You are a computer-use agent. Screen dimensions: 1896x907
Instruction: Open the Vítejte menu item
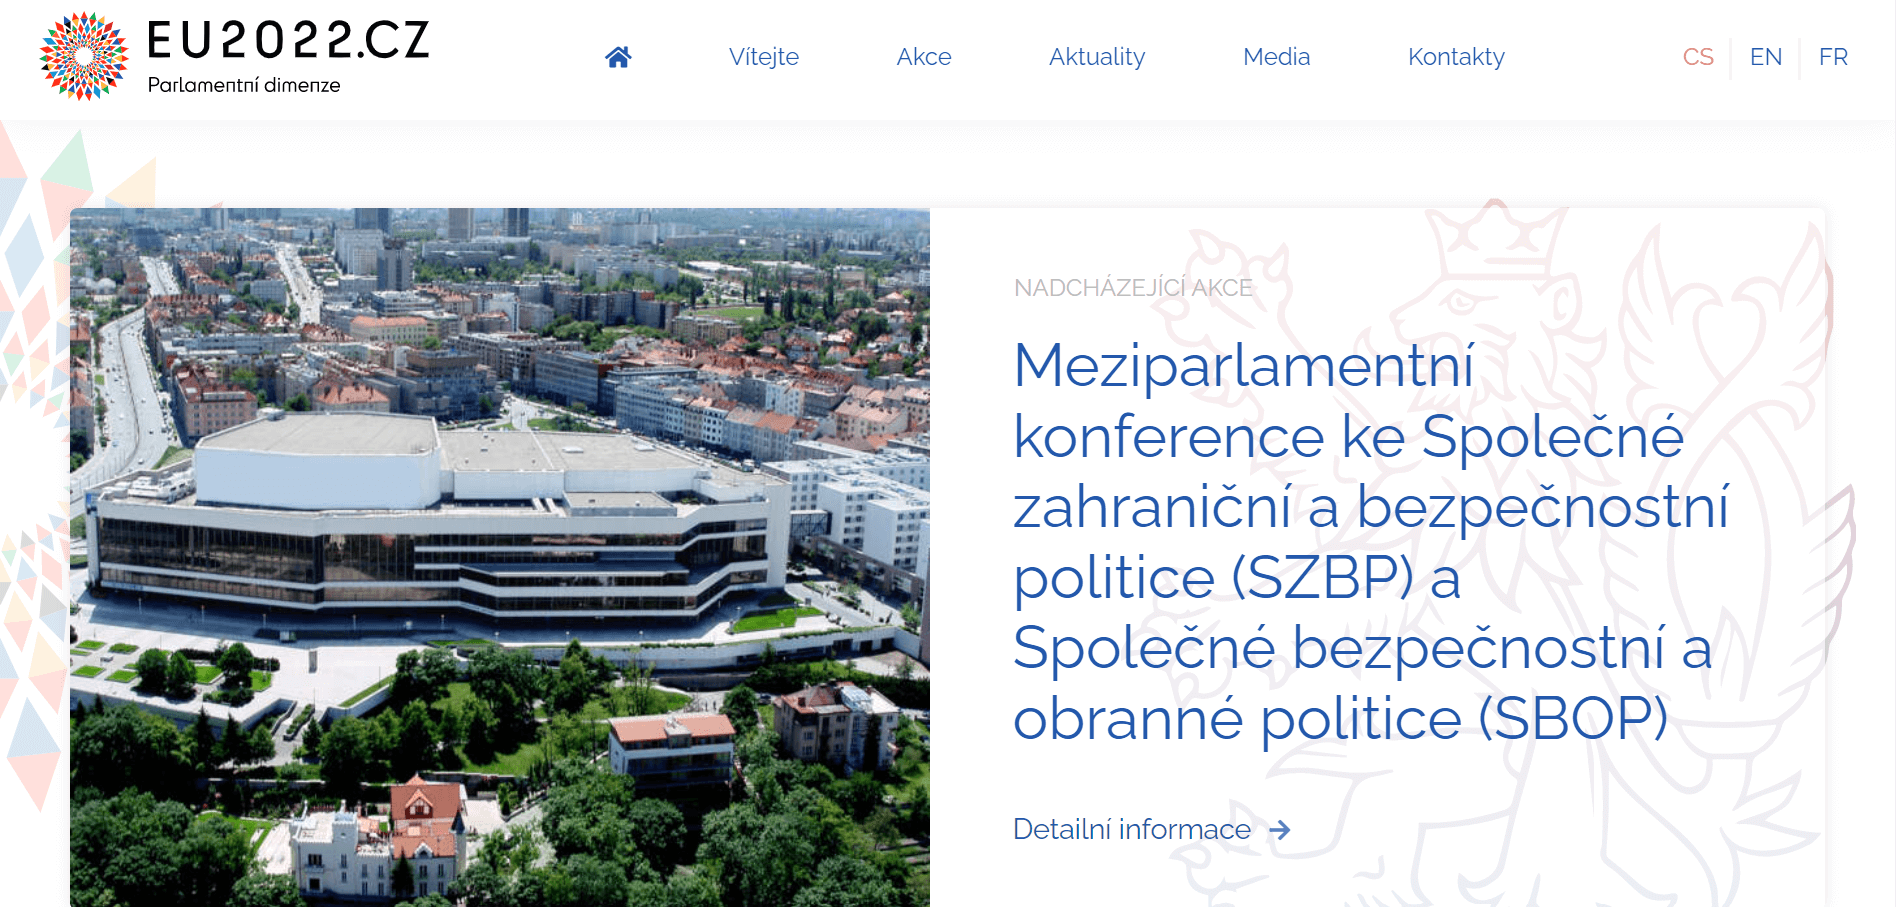point(764,57)
